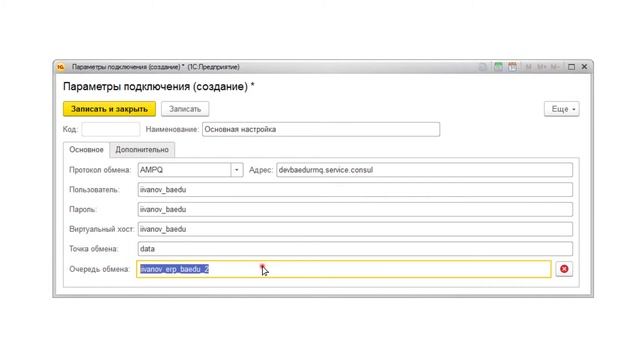Switch to the Дополнительно tab

(x=142, y=150)
